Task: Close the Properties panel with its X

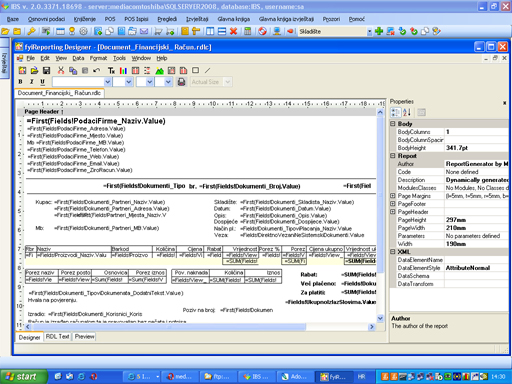Action: (505, 103)
